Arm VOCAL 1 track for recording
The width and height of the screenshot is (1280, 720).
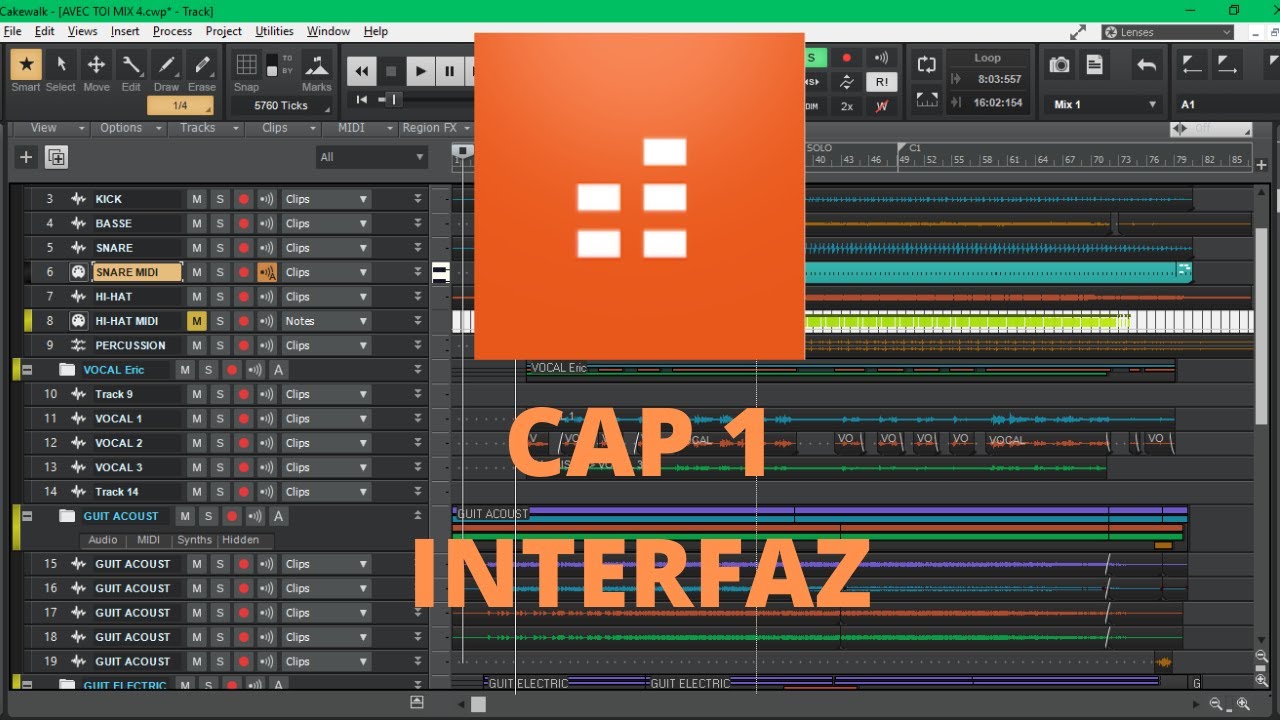(243, 419)
